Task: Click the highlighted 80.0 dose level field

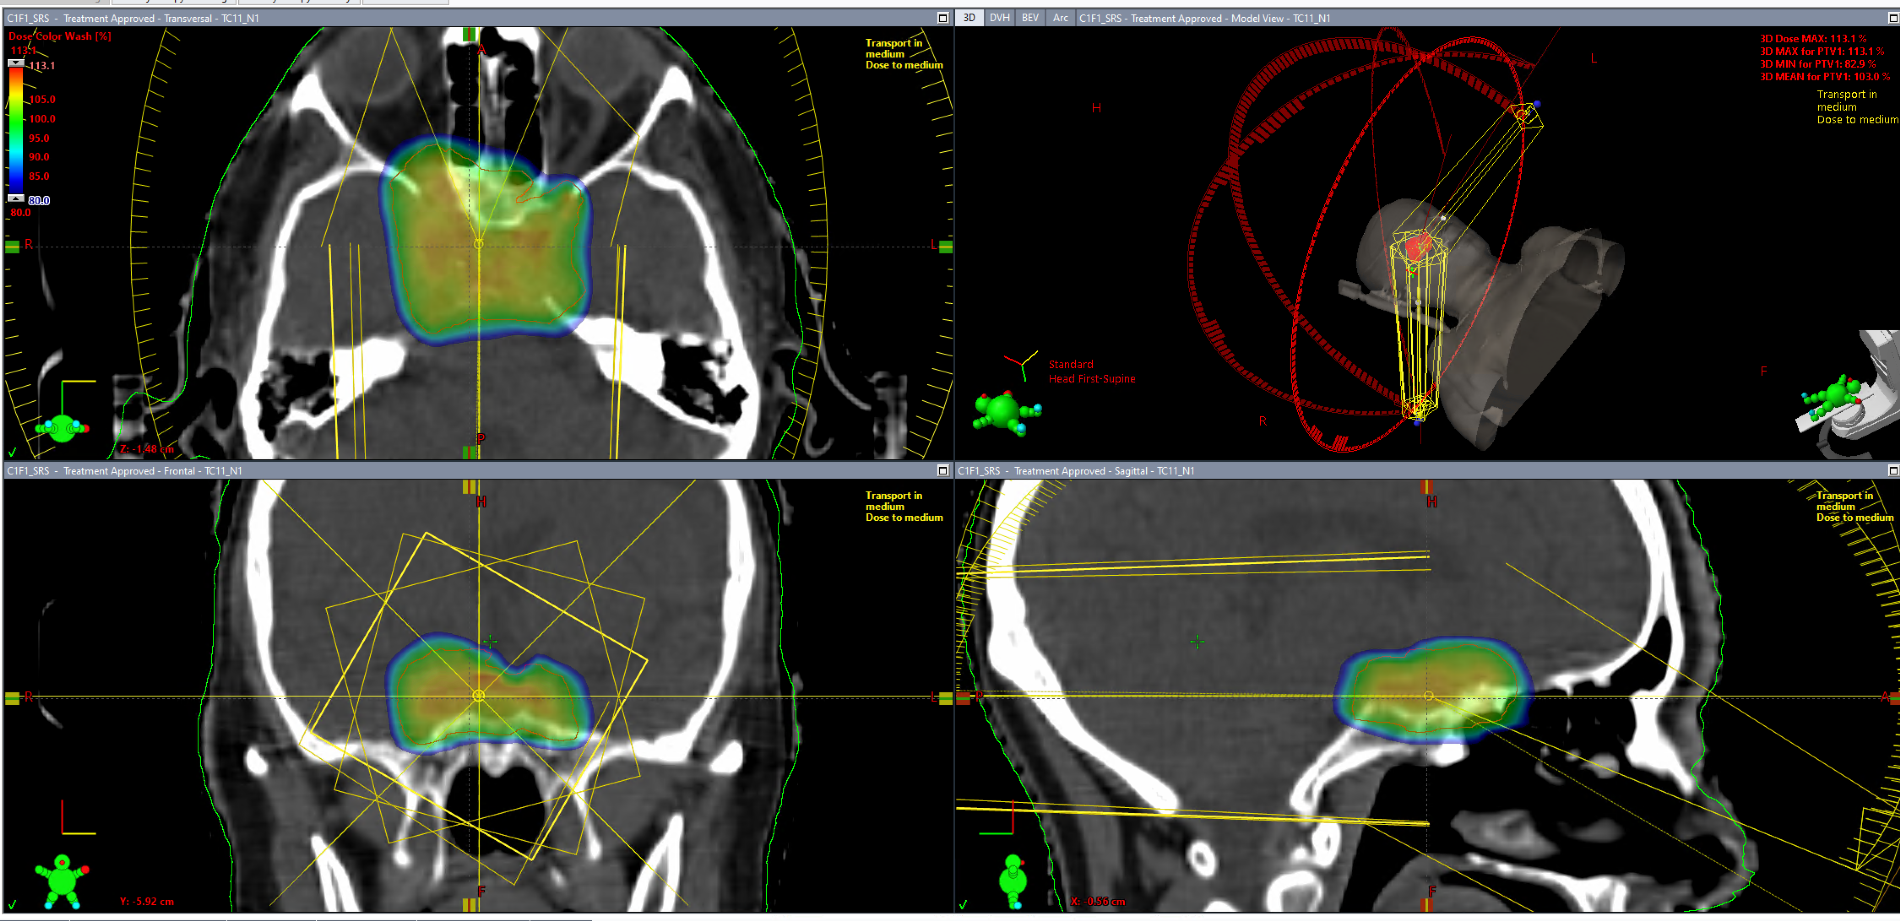Action: coord(39,200)
